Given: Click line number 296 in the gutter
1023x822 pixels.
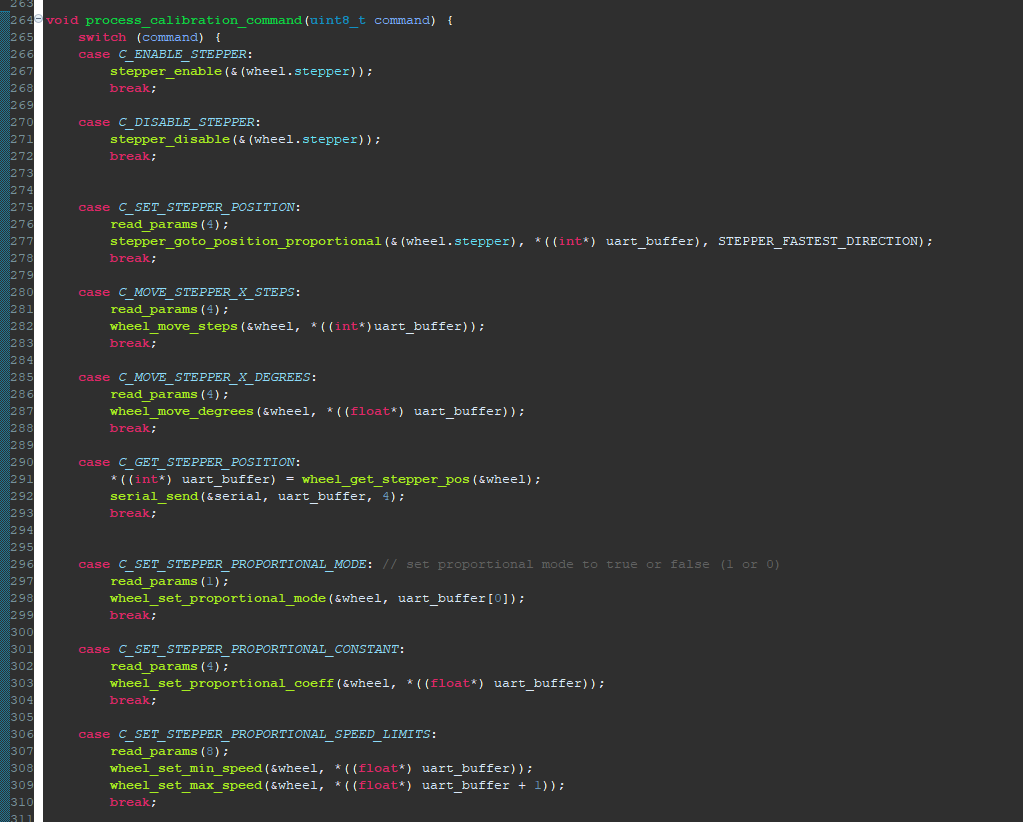Looking at the screenshot, I should click(x=21, y=564).
